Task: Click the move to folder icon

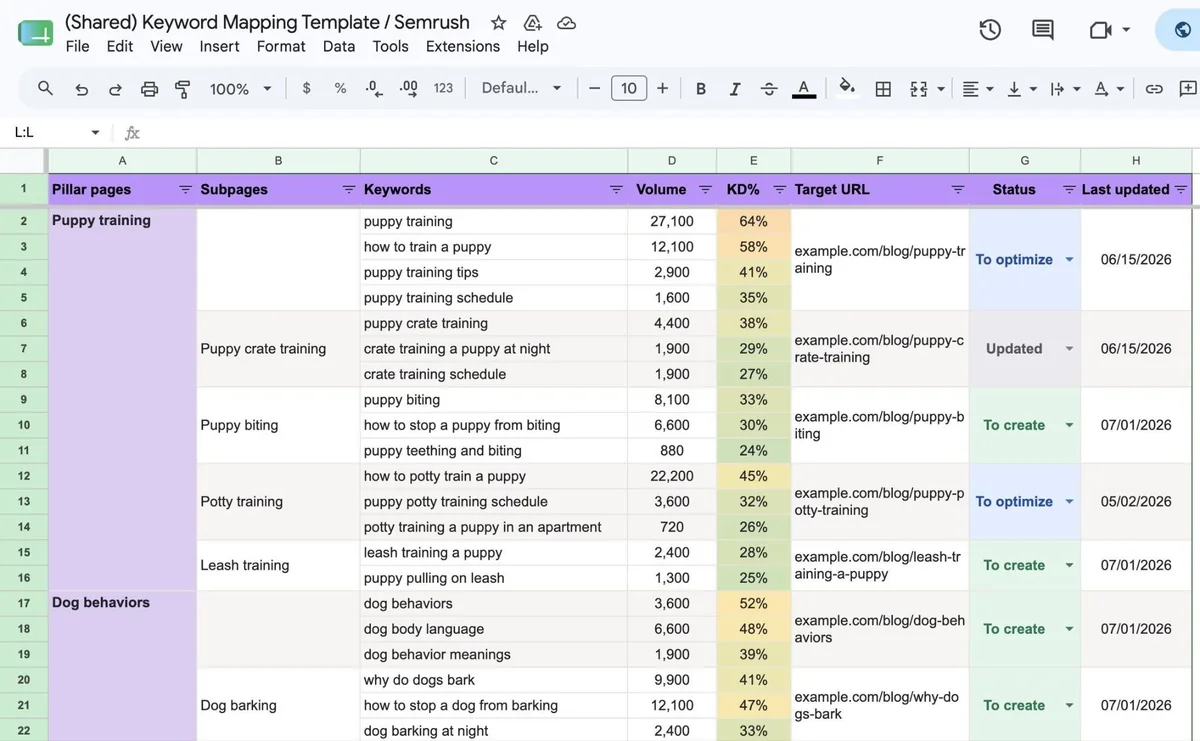Action: click(x=532, y=22)
